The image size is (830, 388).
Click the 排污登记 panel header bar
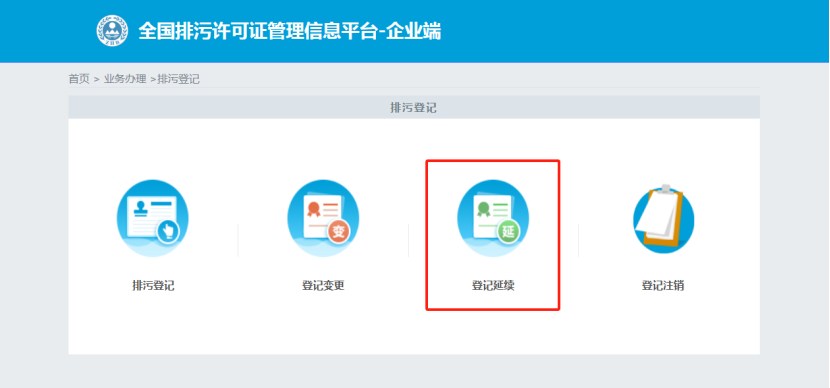pyautogui.click(x=414, y=107)
